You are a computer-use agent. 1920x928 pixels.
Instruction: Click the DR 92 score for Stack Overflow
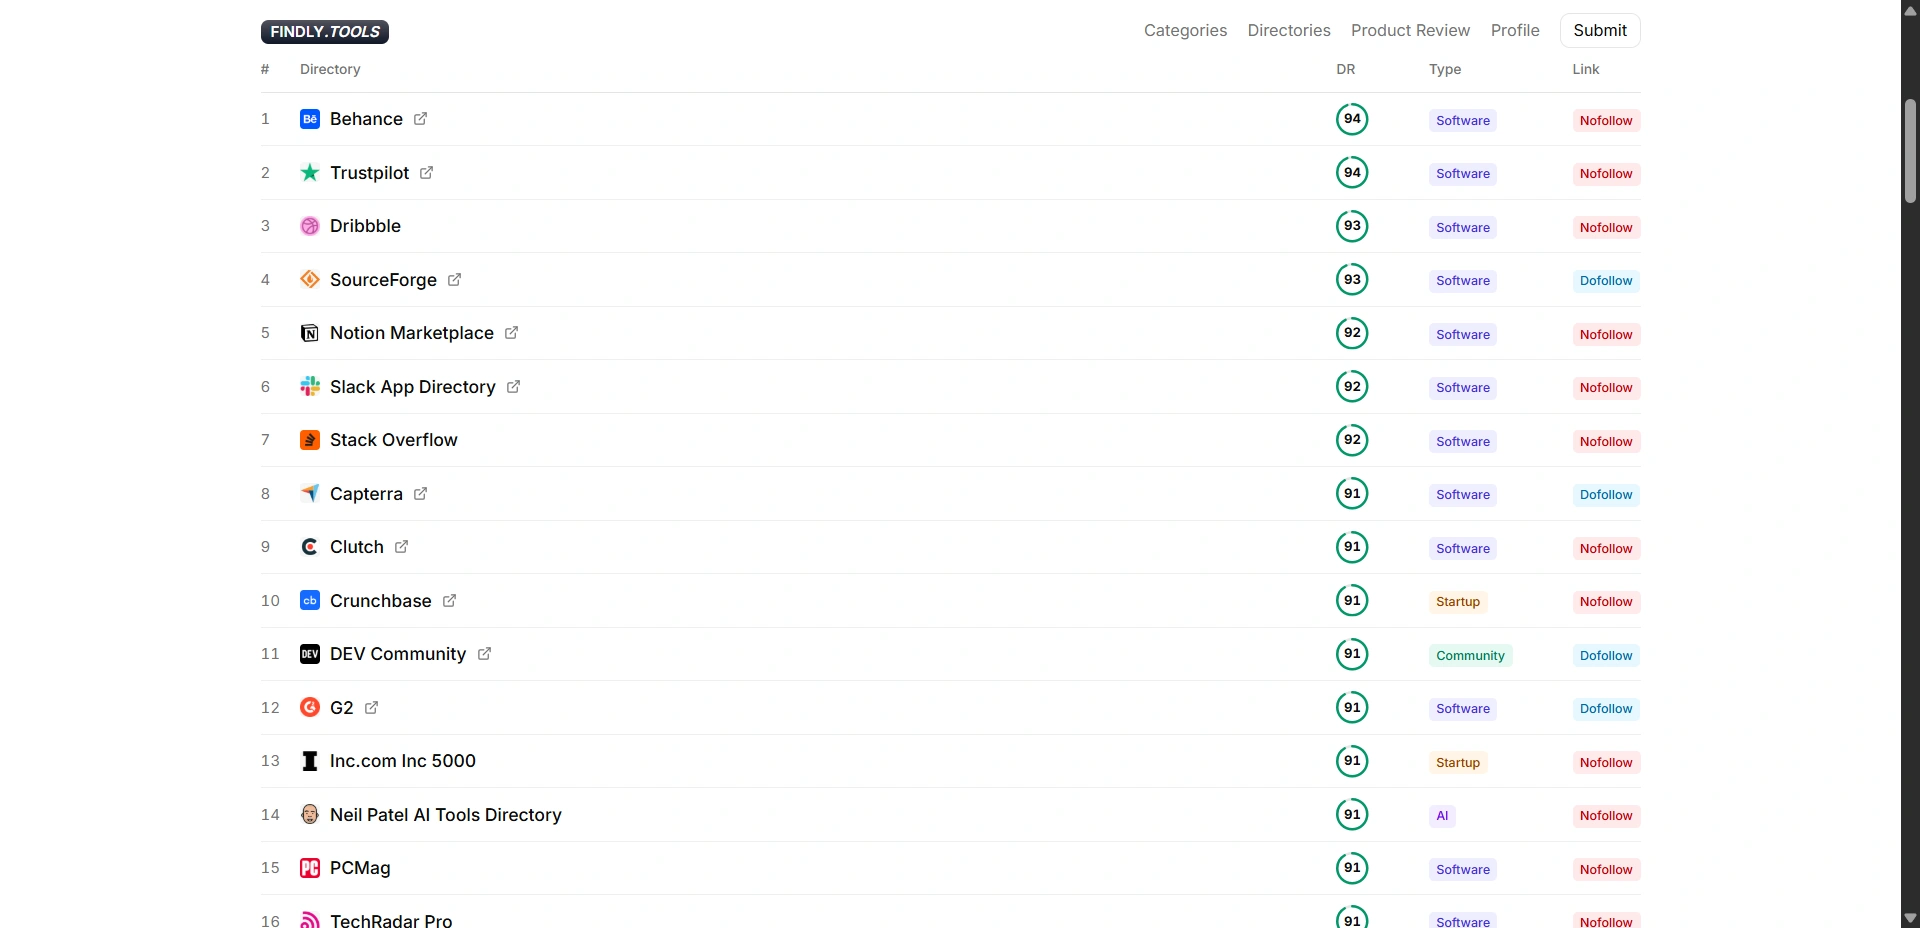(1352, 440)
